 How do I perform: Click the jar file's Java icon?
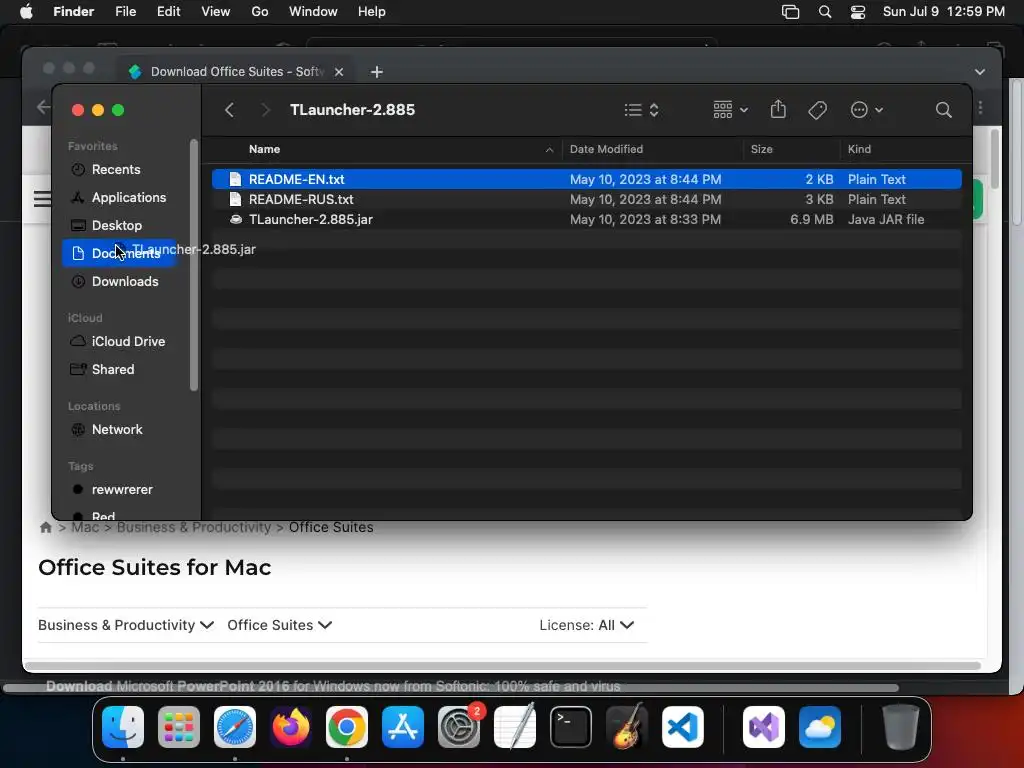coord(236,219)
